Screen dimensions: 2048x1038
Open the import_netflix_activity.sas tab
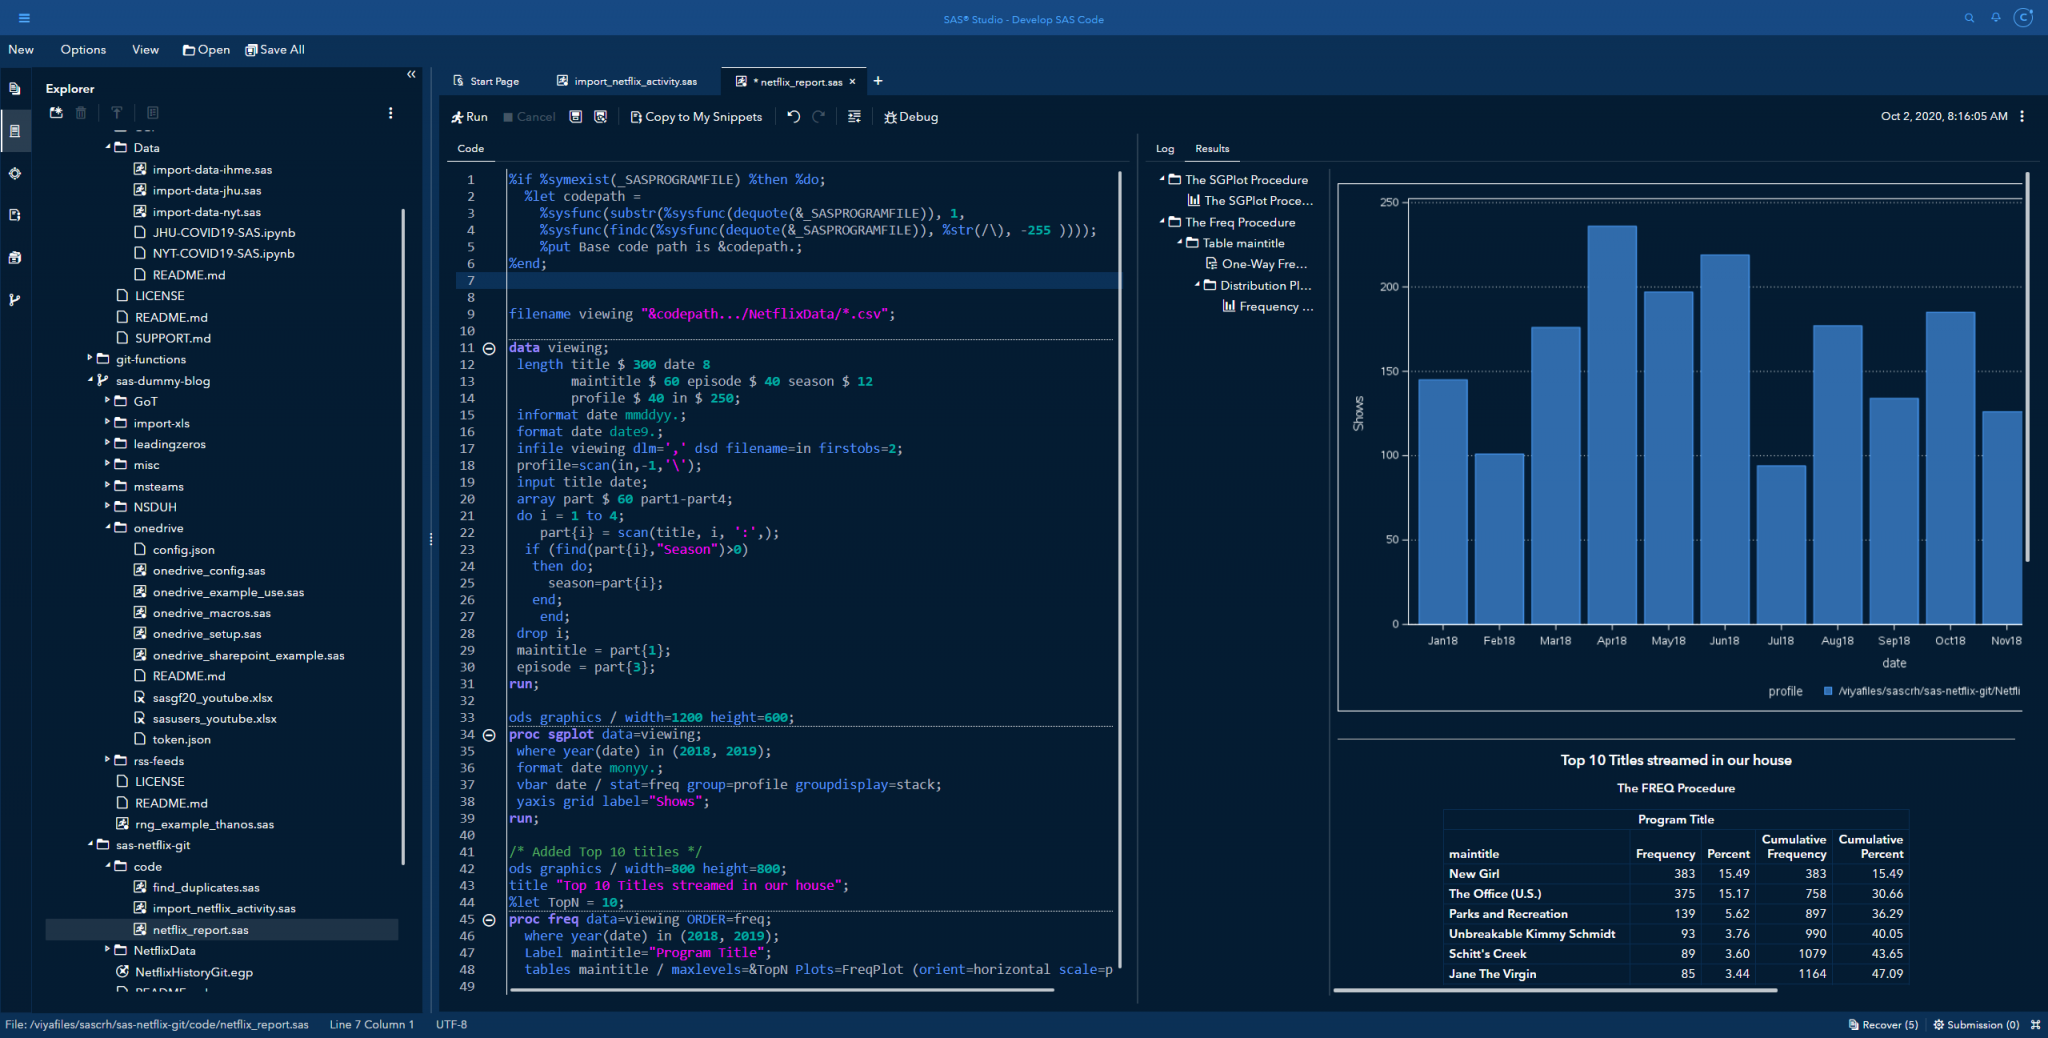click(634, 82)
